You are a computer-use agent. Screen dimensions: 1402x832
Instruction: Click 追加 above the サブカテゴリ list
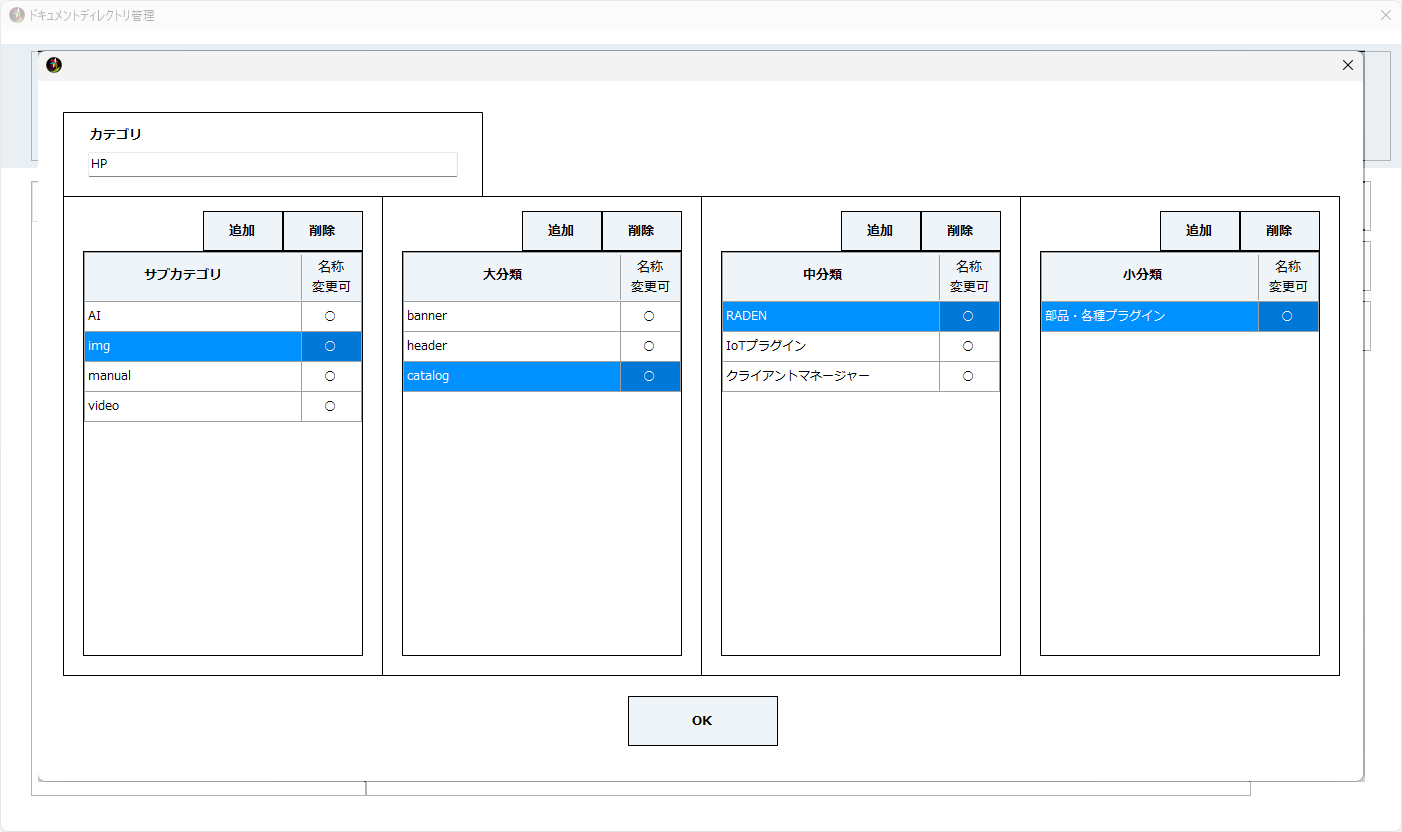(243, 231)
